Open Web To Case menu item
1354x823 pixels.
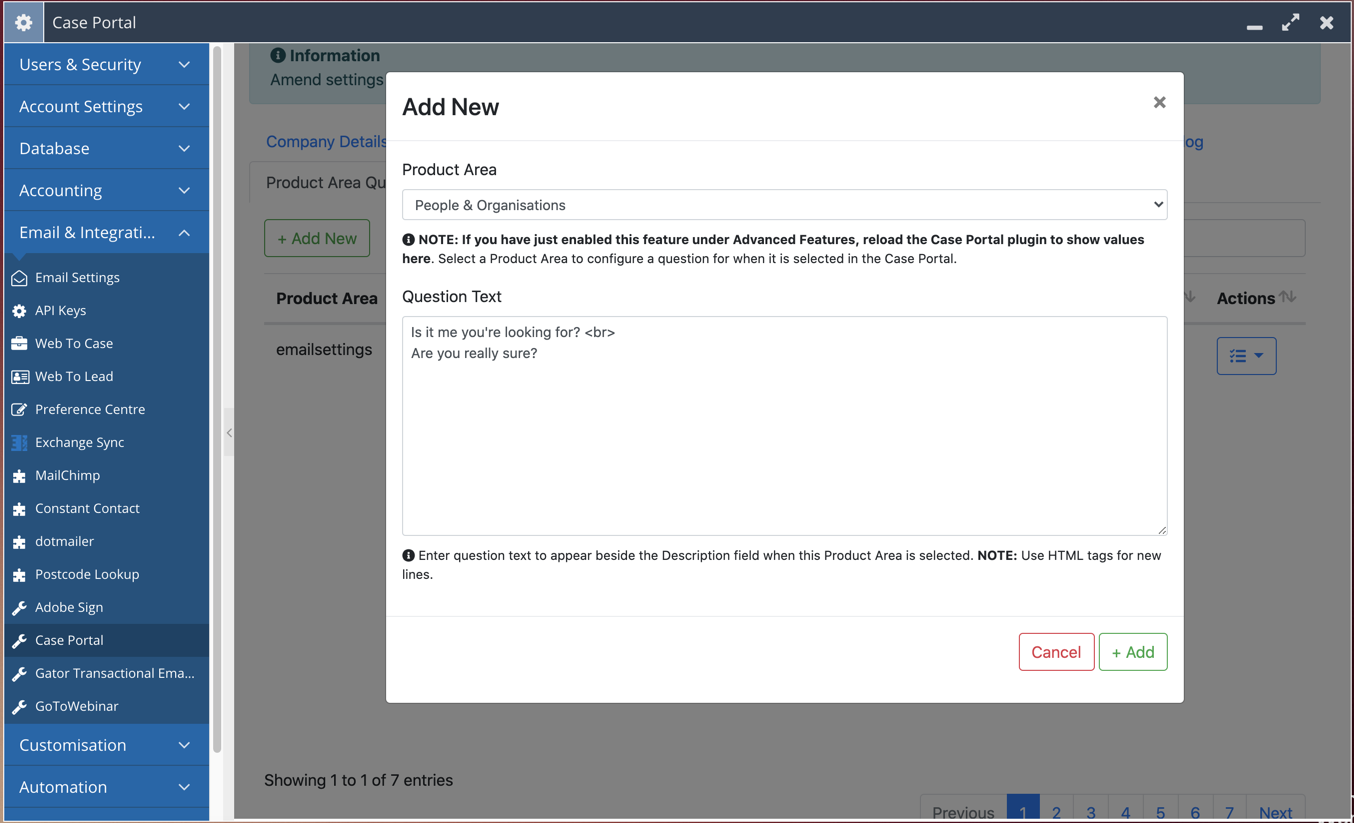click(x=106, y=344)
